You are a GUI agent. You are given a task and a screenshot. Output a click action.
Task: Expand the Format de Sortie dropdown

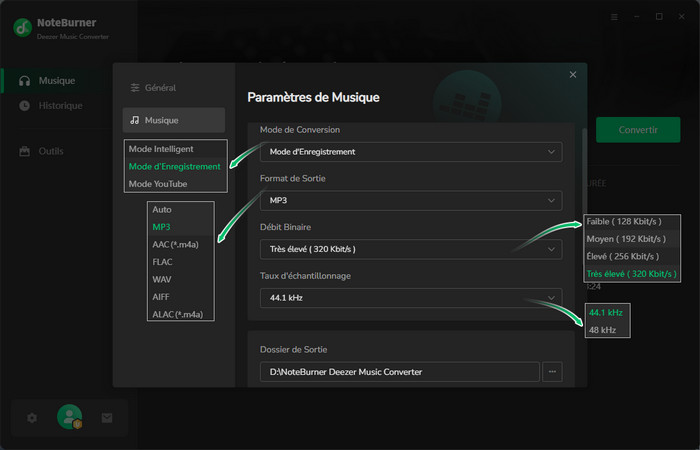point(411,201)
